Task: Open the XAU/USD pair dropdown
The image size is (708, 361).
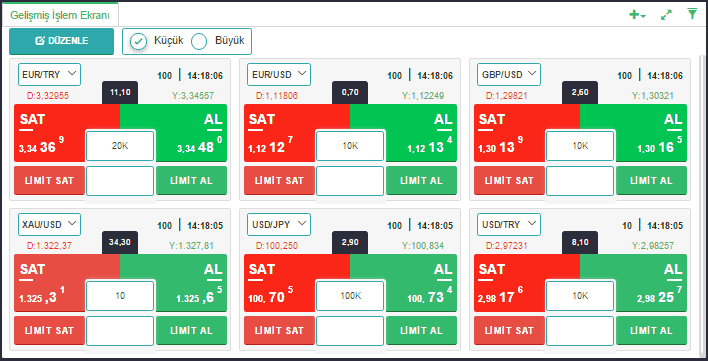Action: click(49, 224)
